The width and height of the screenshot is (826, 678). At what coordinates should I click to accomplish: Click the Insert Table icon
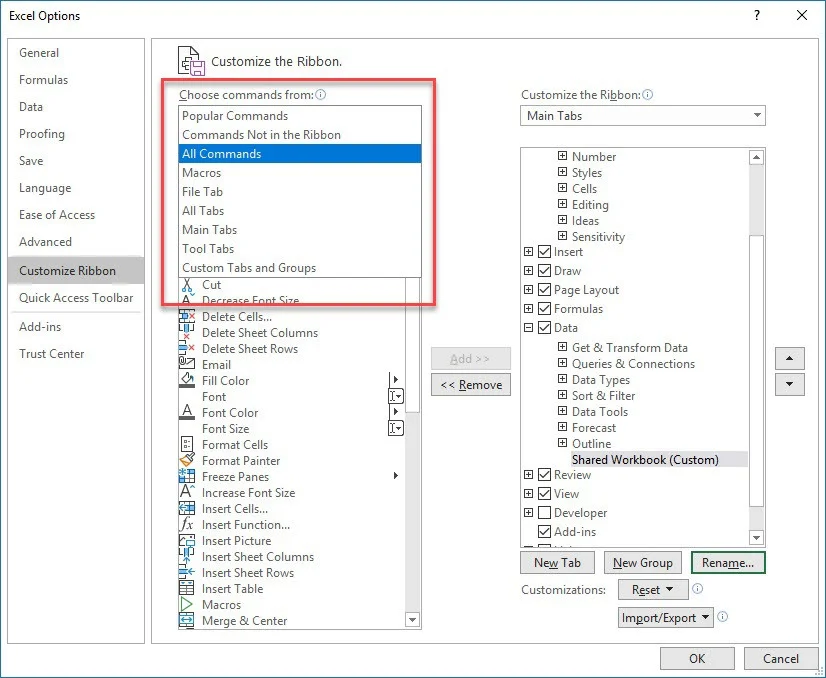[187, 589]
